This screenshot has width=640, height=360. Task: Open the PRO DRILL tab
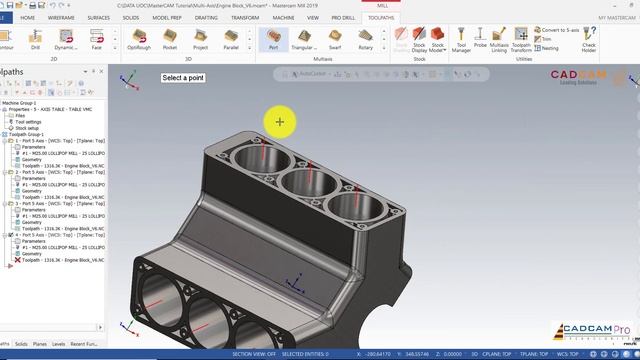point(343,18)
